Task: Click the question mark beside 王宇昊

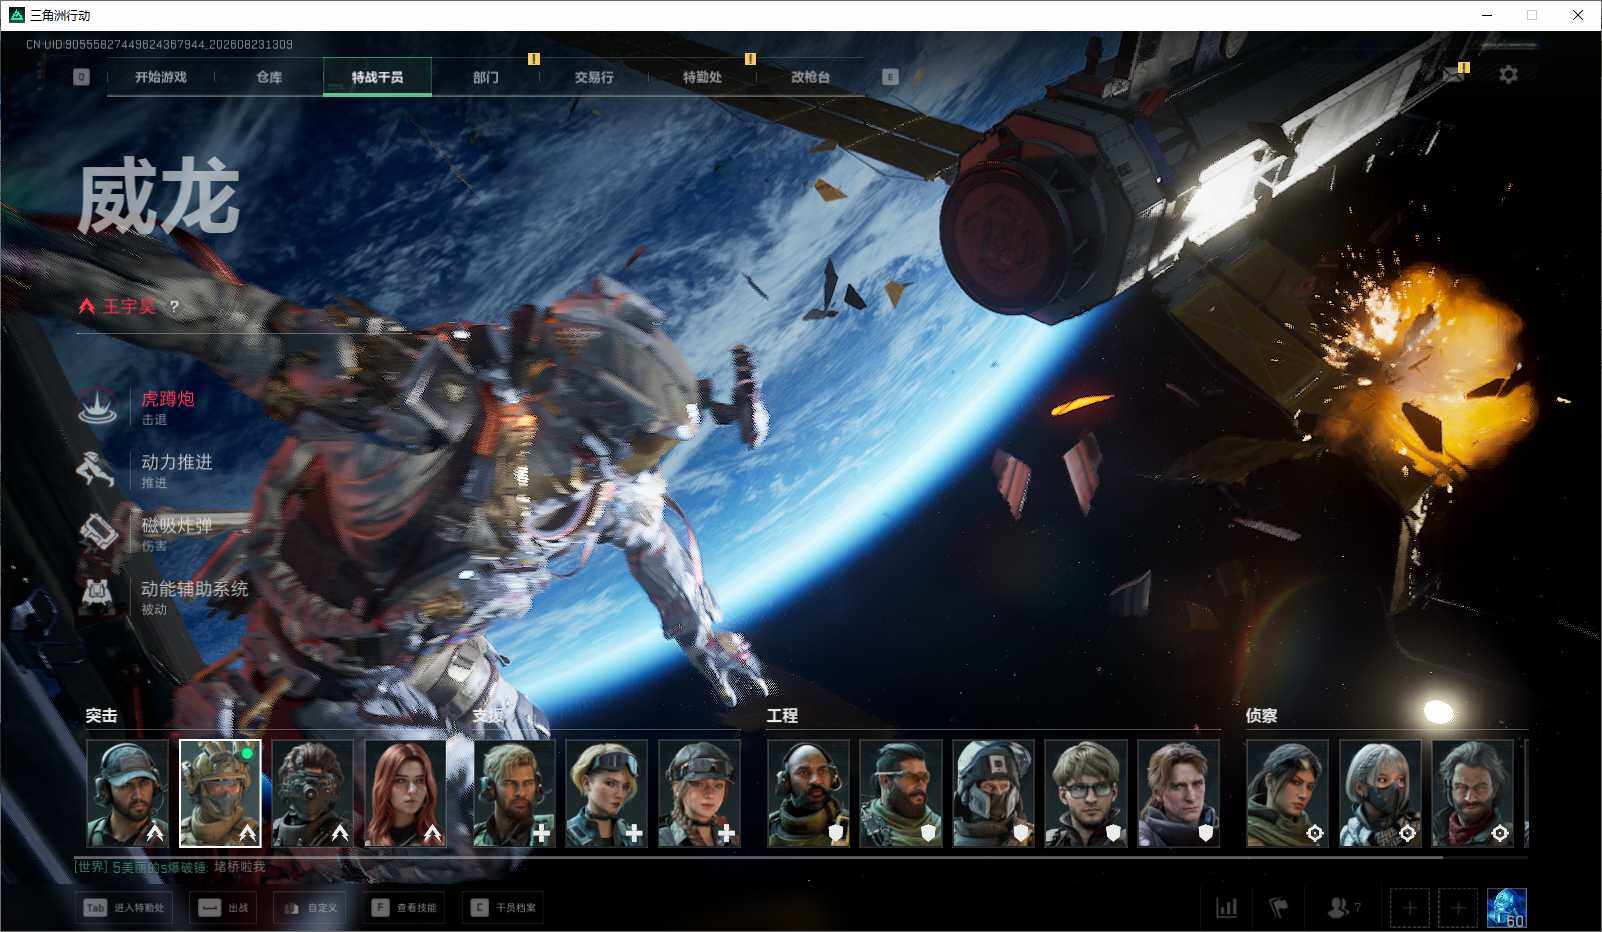Action: click(174, 307)
